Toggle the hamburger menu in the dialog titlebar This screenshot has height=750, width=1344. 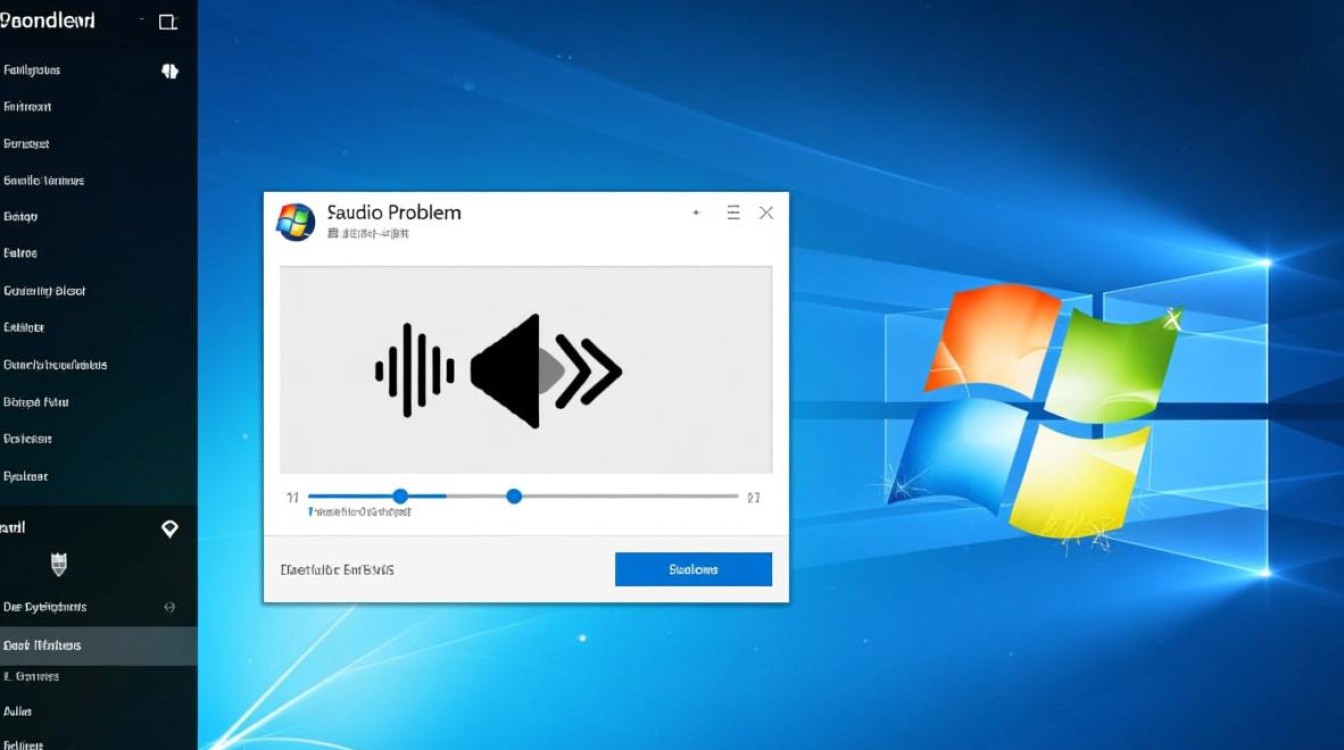pyautogui.click(x=732, y=212)
